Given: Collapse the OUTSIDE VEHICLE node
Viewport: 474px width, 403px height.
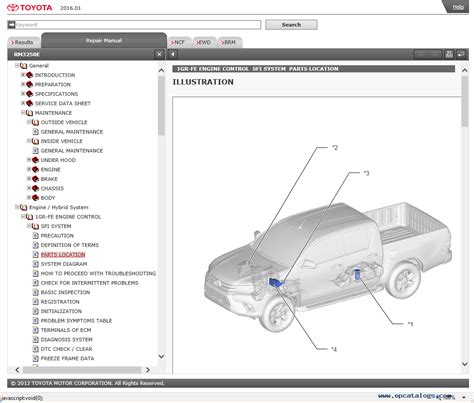Looking at the screenshot, I should point(29,122).
